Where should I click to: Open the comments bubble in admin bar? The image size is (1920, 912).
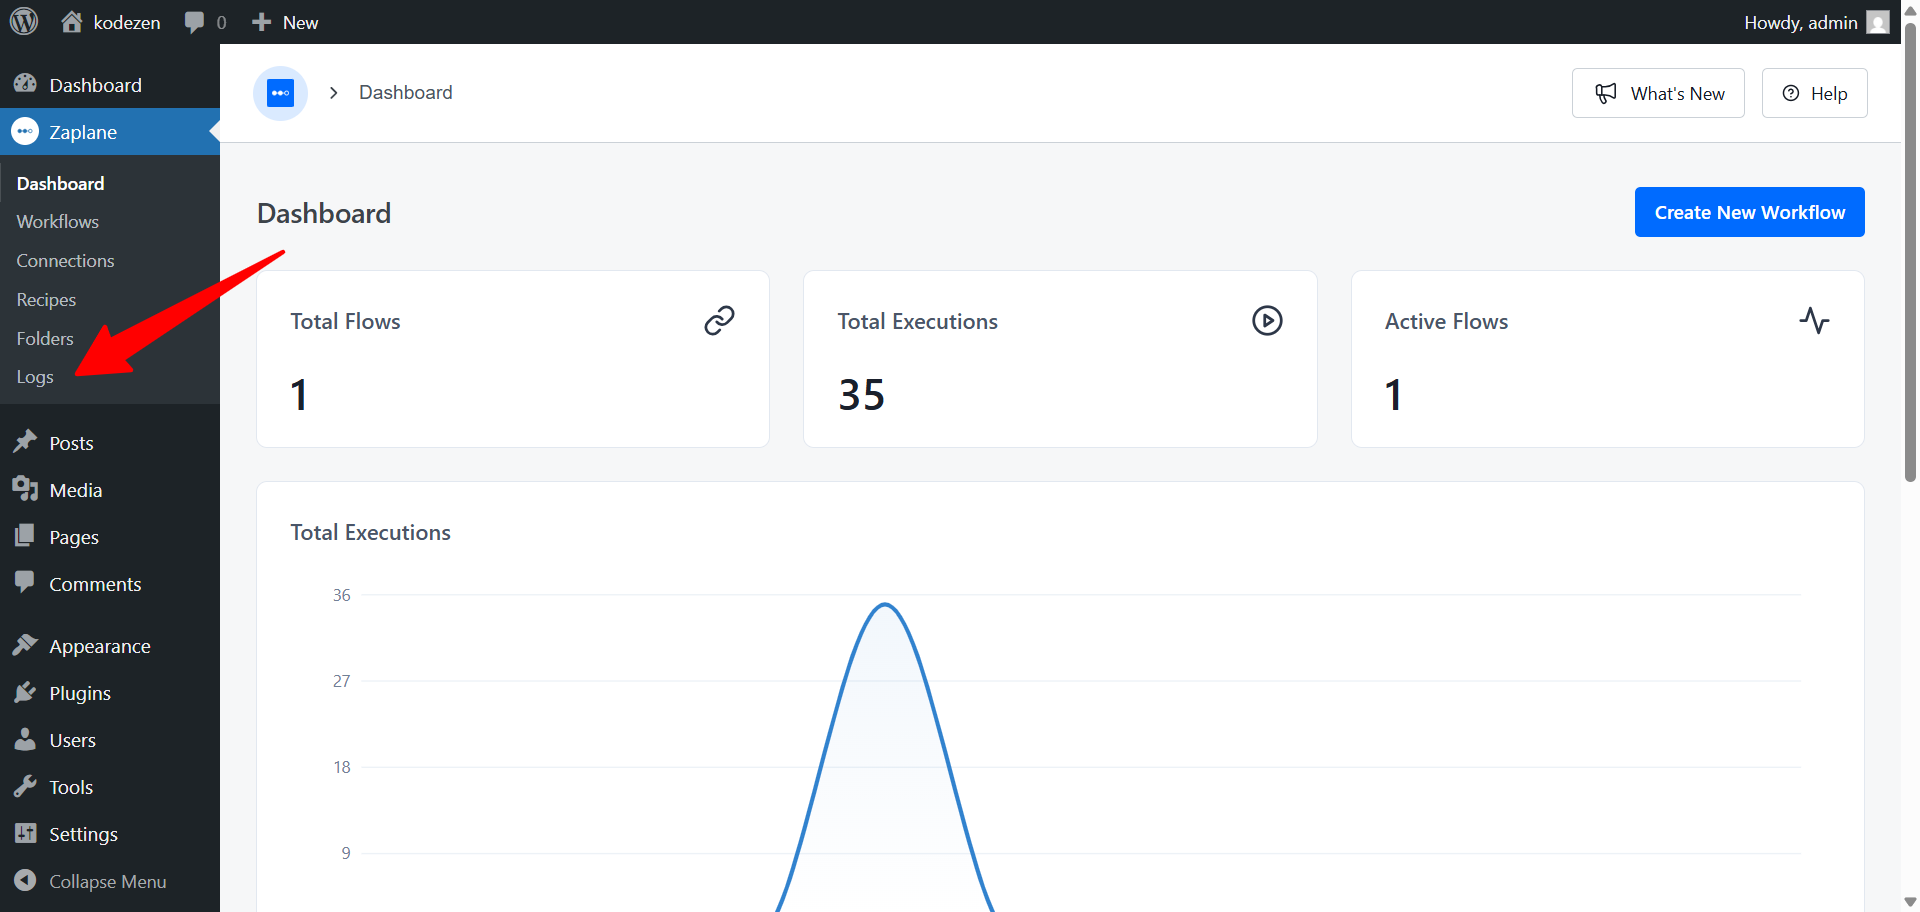194,22
